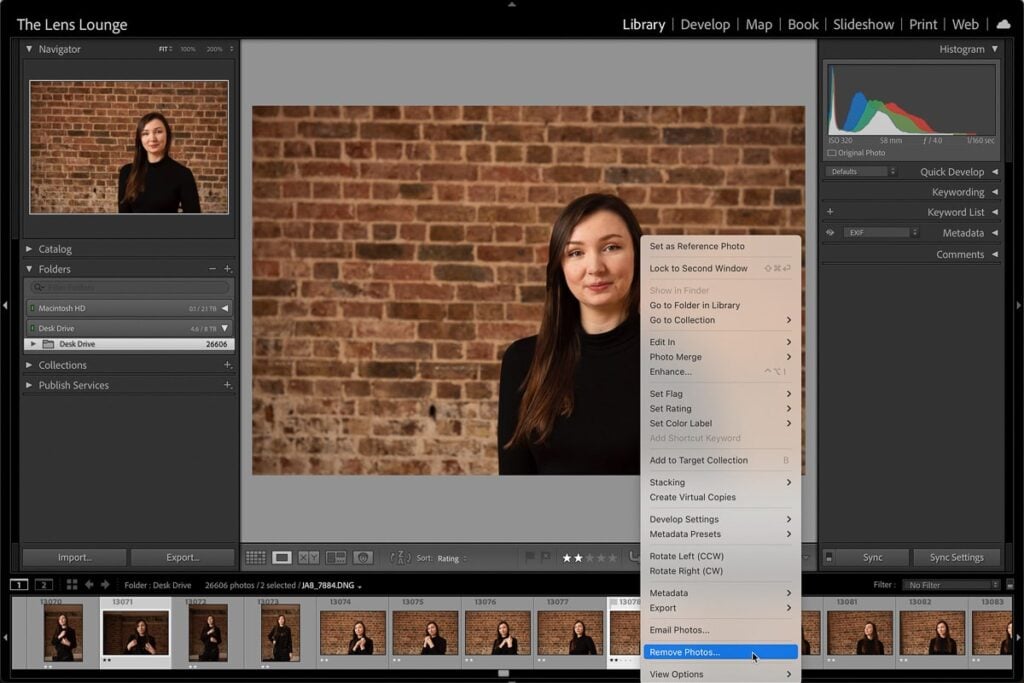Switch to Loupe view using its toolbar icon
The height and width of the screenshot is (683, 1024).
280,557
